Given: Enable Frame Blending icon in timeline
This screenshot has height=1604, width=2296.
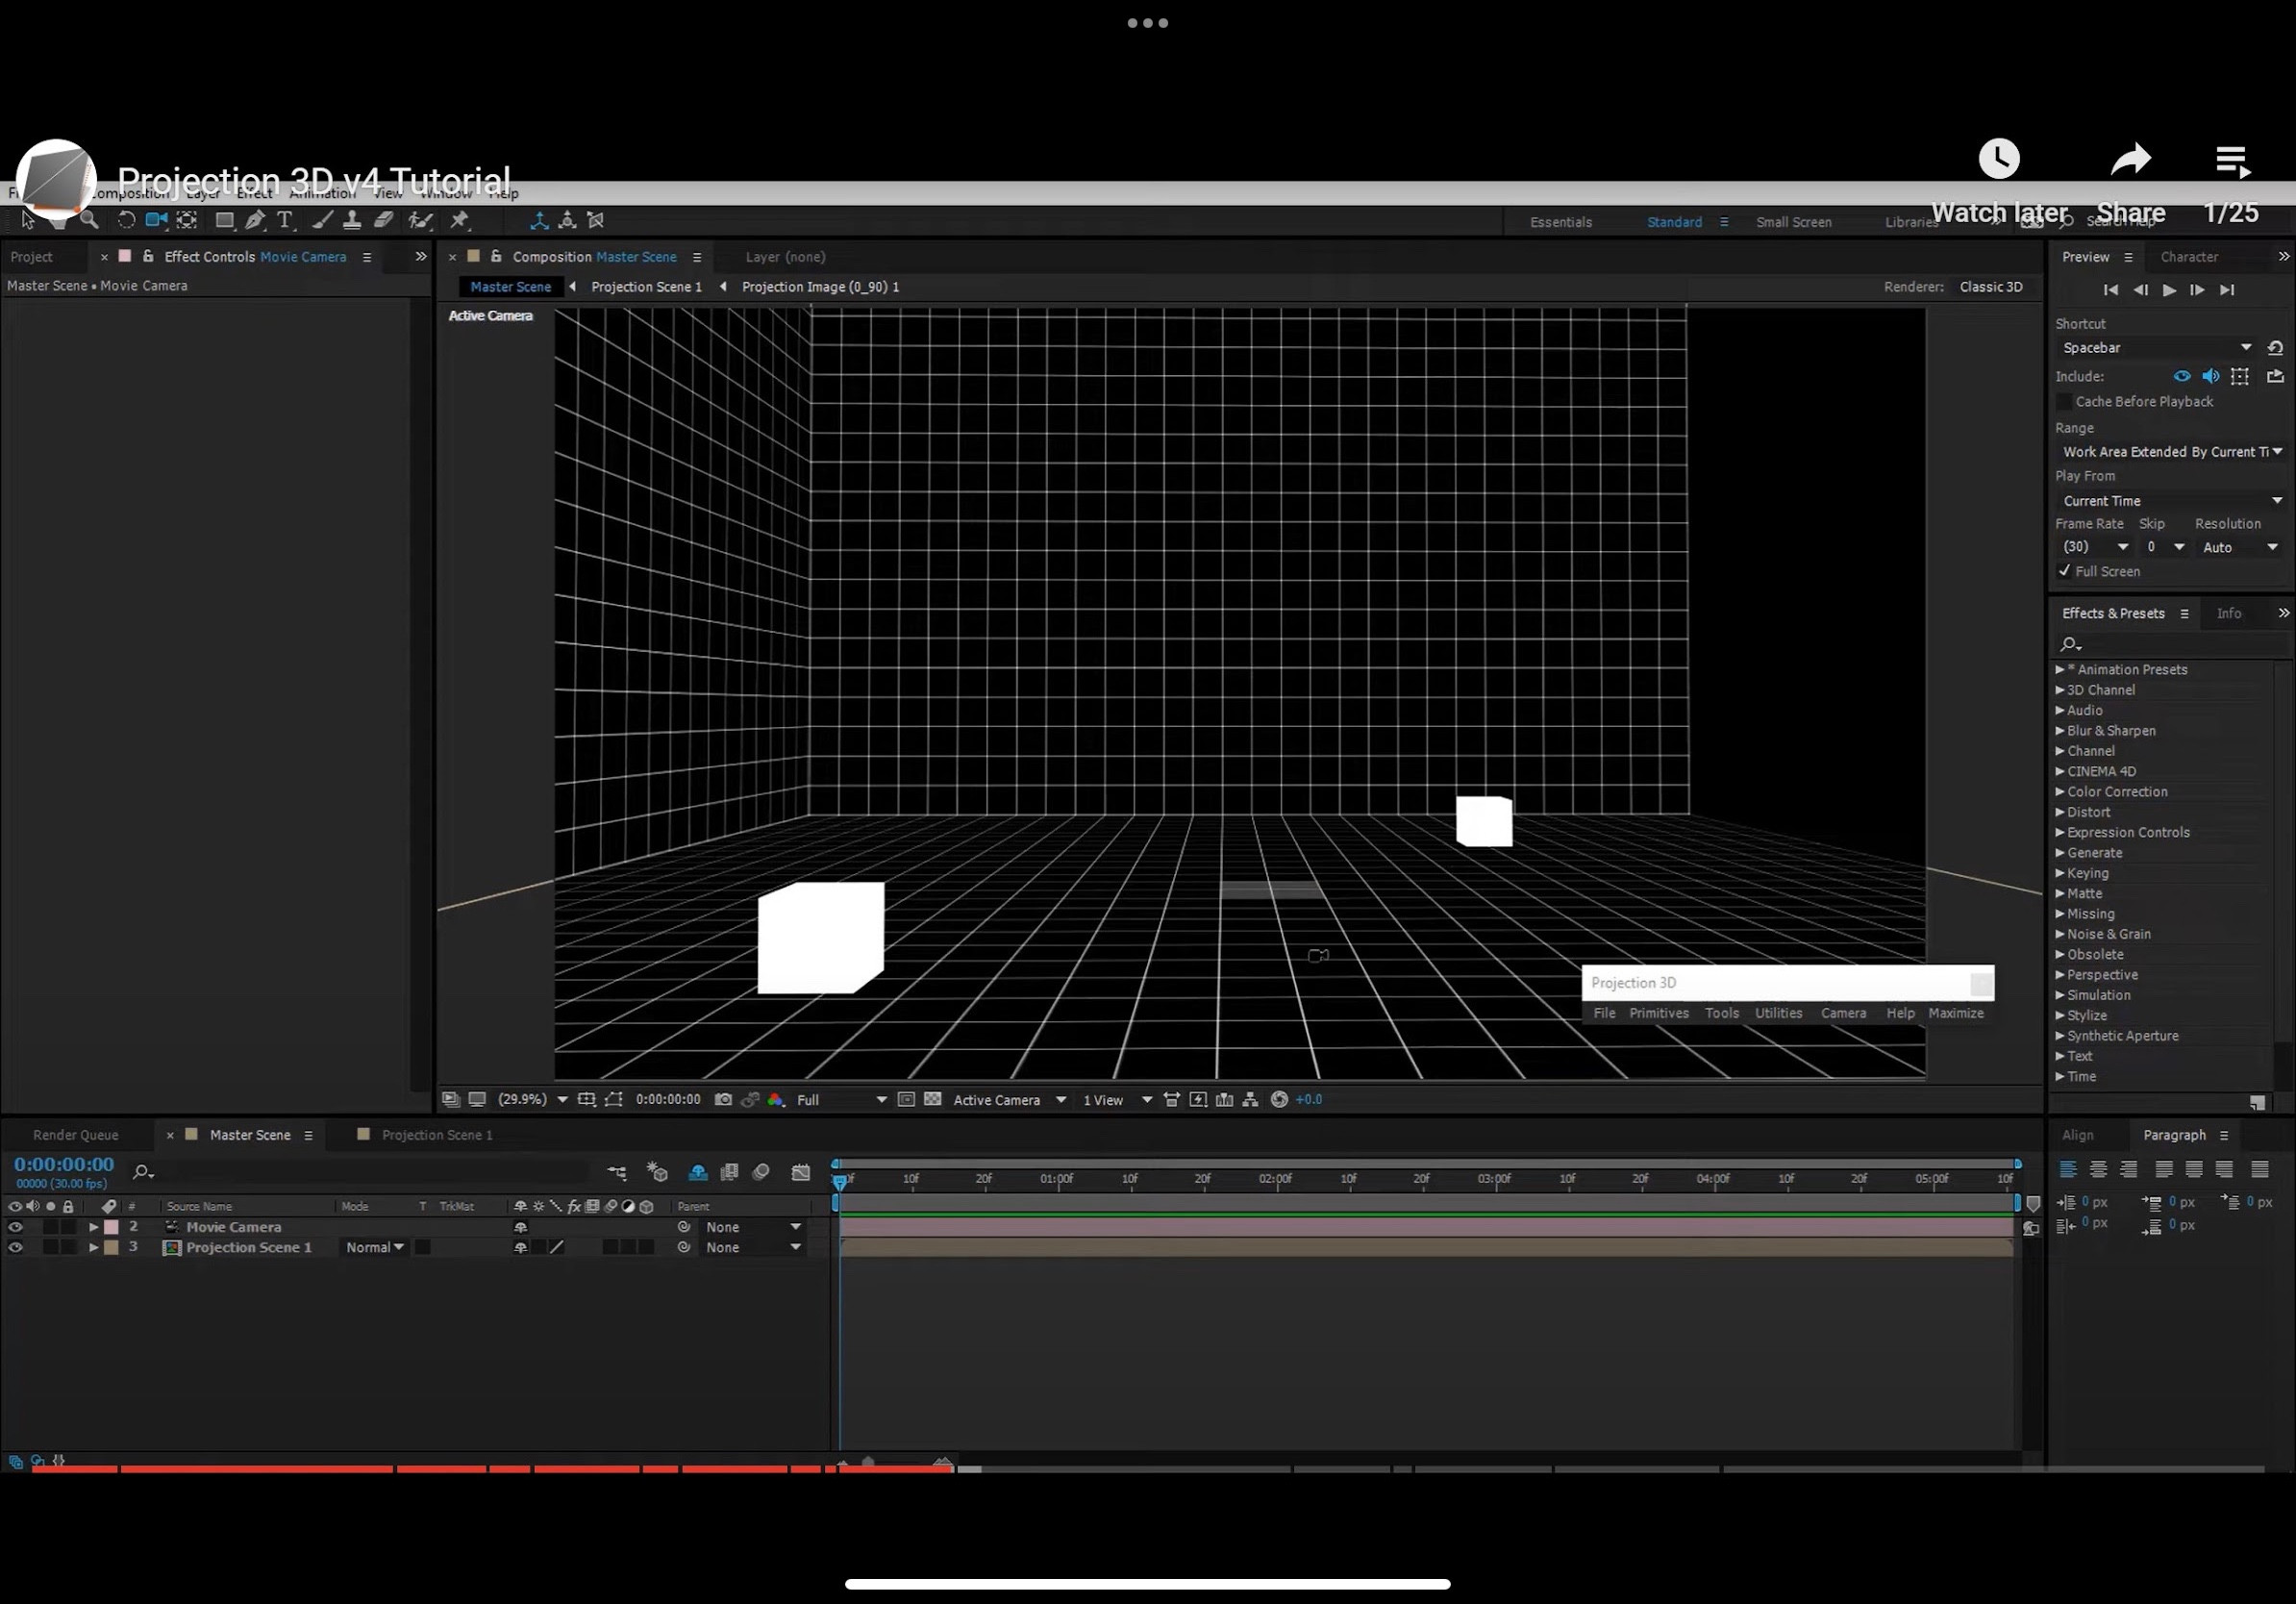Looking at the screenshot, I should point(730,1172).
